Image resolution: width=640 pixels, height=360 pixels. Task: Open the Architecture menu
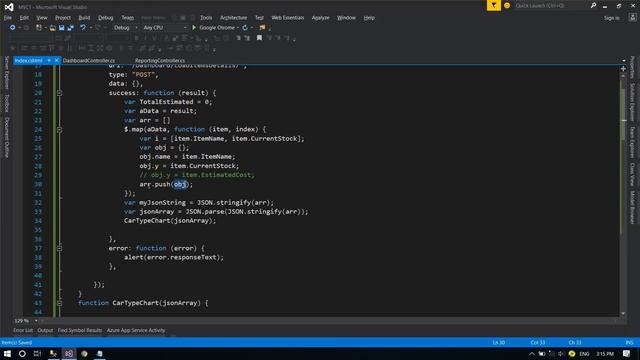pyautogui.click(x=233, y=18)
